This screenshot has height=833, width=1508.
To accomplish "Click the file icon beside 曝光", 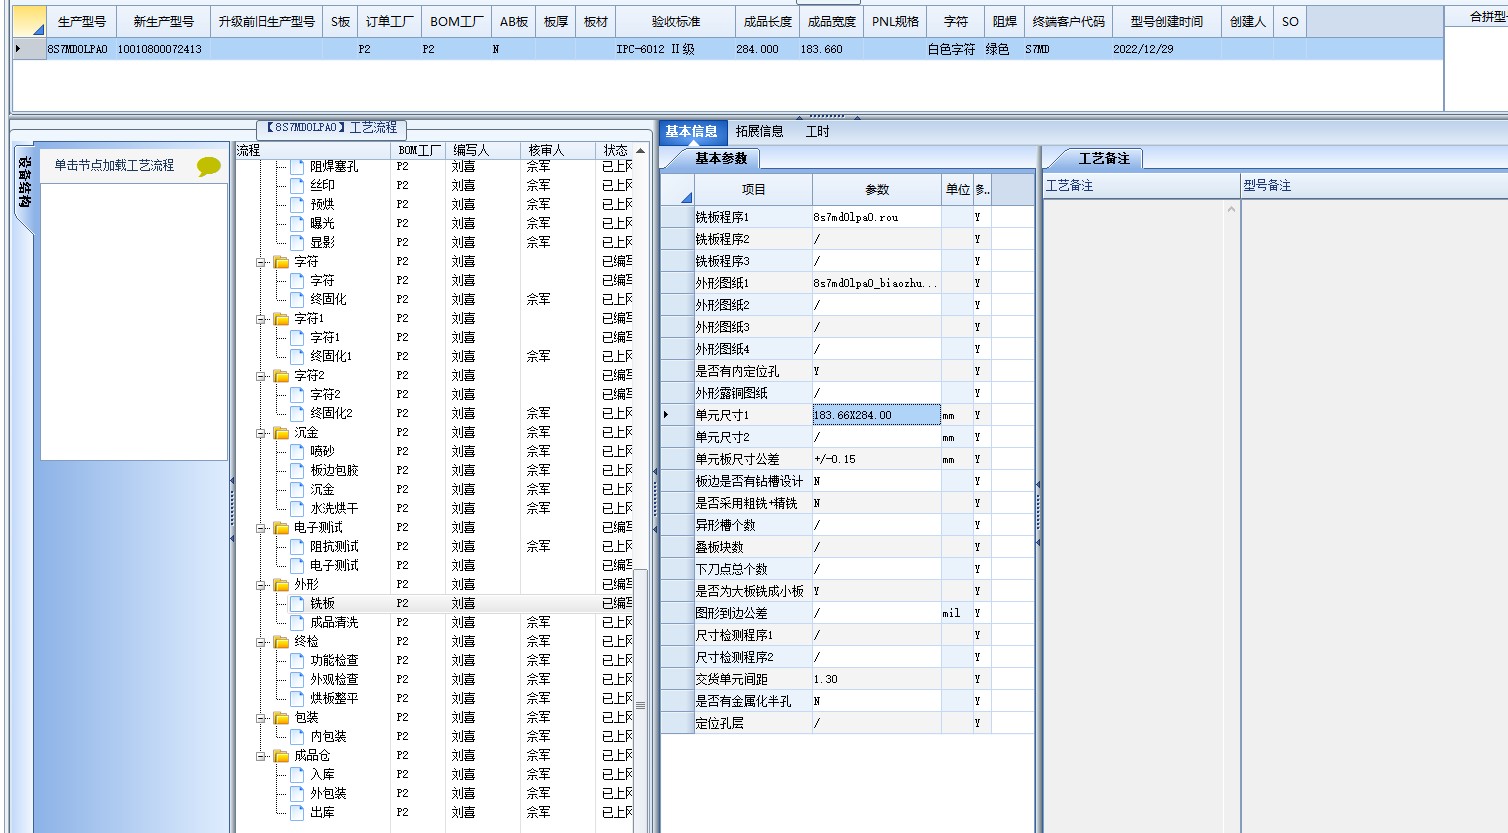I will [x=297, y=223].
